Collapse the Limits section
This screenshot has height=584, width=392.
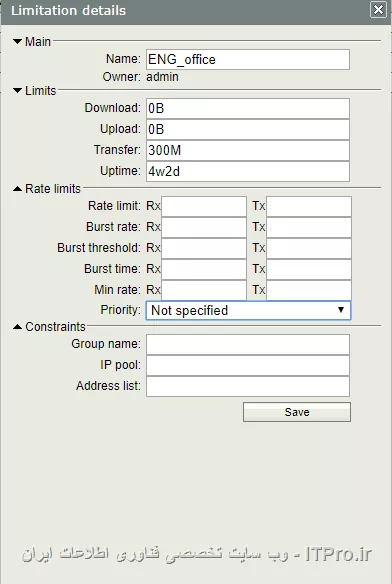pos(18,91)
